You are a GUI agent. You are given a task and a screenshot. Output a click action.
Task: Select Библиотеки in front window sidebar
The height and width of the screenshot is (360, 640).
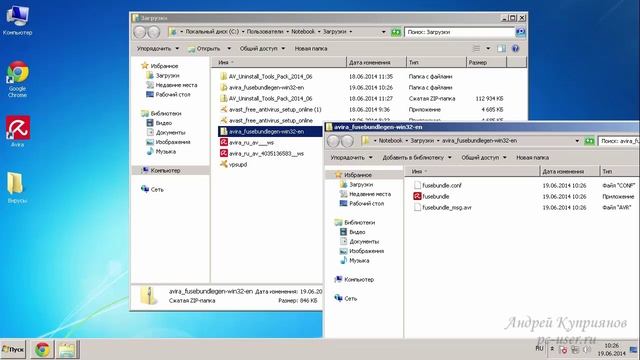pos(355,222)
